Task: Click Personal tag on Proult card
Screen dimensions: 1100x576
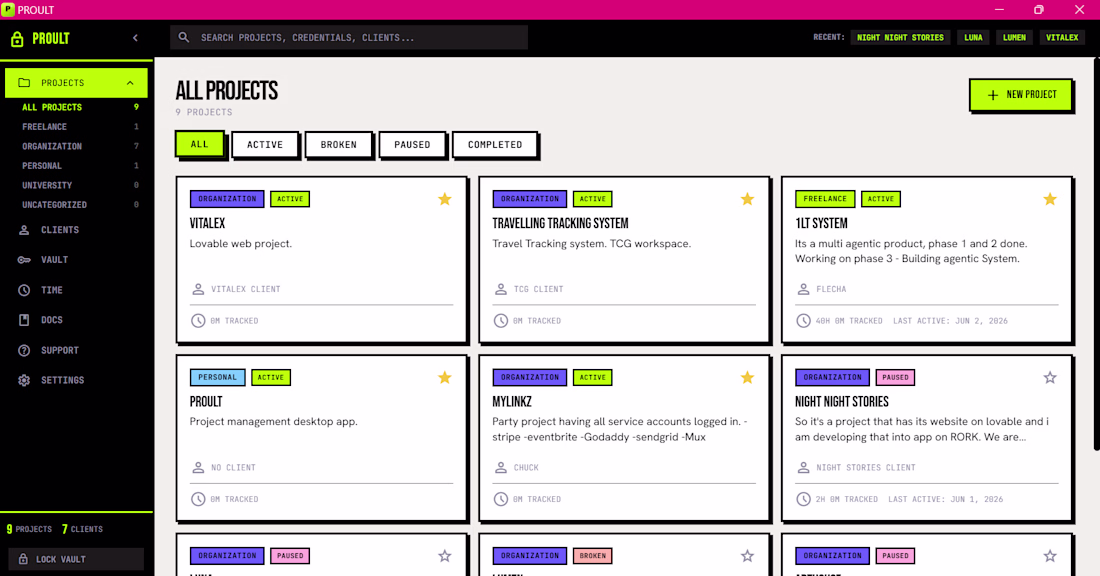Action: (217, 377)
